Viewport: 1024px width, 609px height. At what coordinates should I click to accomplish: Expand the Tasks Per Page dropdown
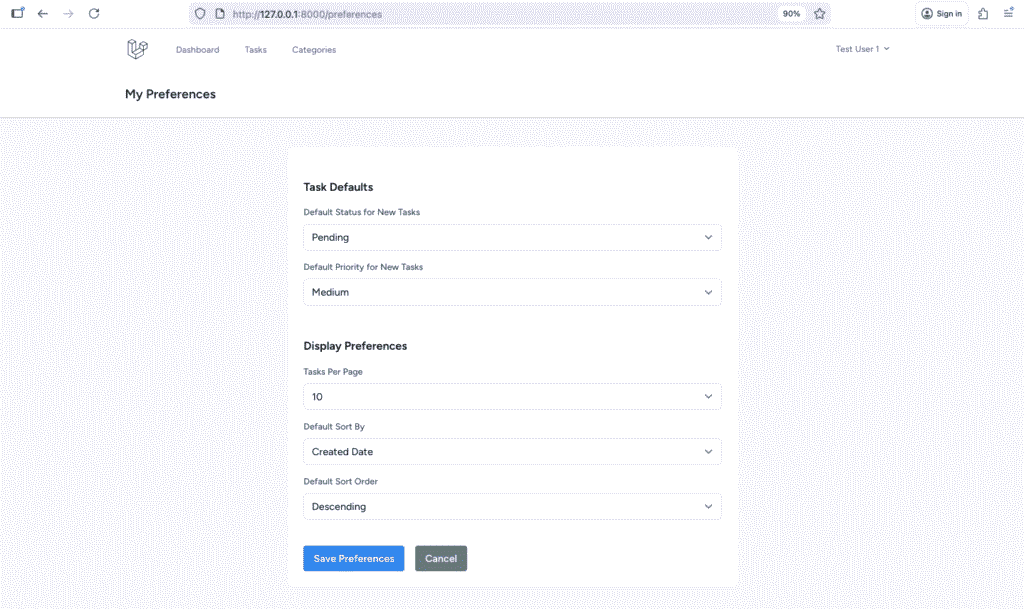coord(512,397)
